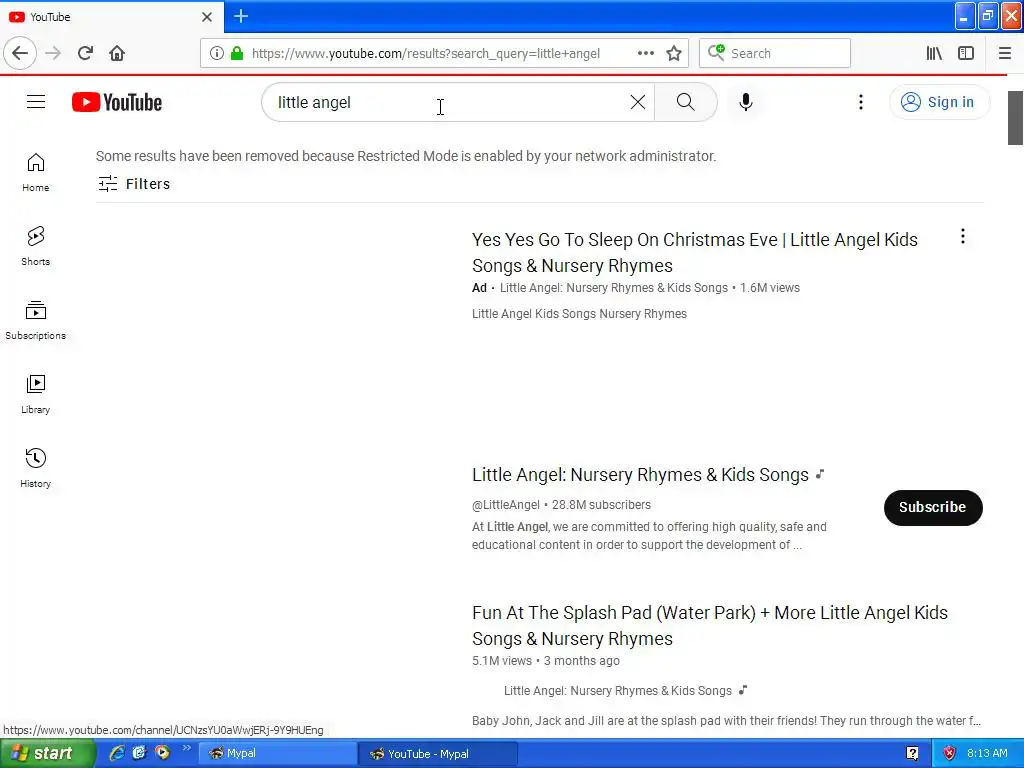Open Shorts in the sidebar
1024x768 pixels.
36,246
